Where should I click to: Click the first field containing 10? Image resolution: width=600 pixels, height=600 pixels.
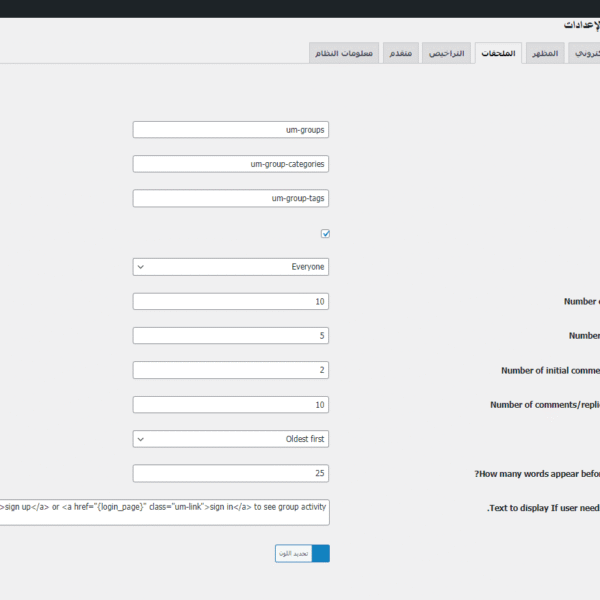231,302
